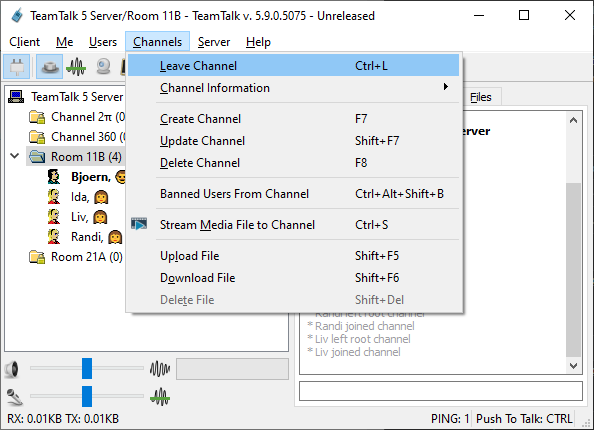Click the speaker volume icon

point(13,369)
